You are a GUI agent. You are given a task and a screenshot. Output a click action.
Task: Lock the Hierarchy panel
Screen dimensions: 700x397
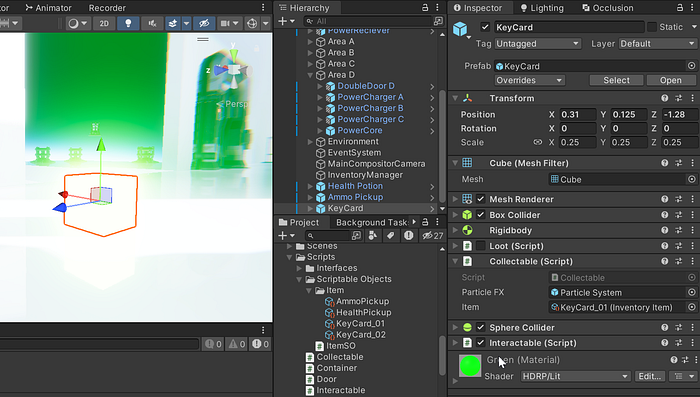(425, 8)
